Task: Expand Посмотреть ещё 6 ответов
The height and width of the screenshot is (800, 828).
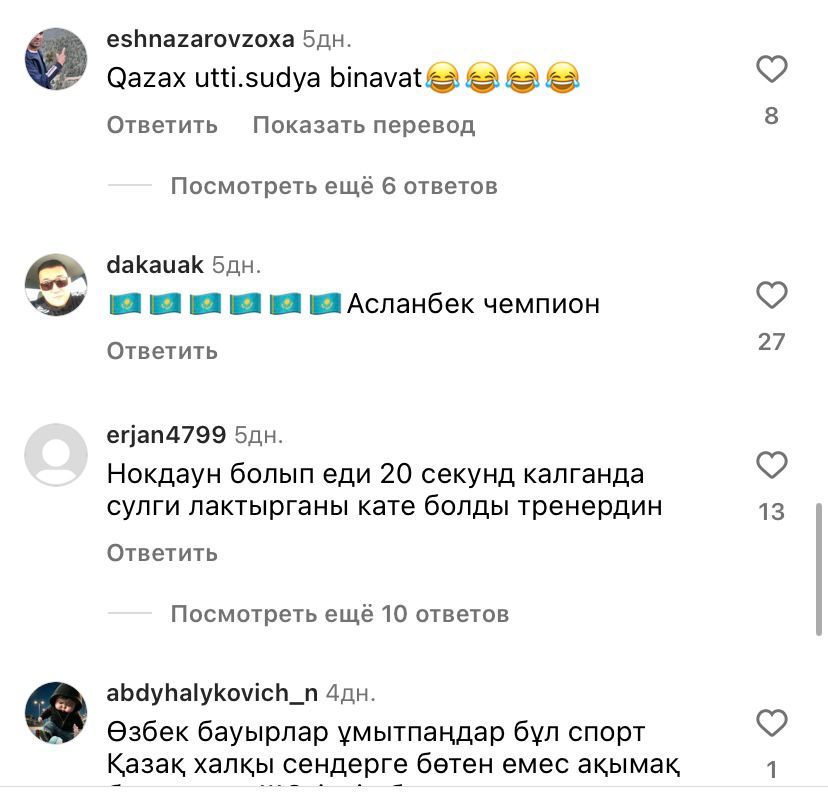Action: point(334,186)
